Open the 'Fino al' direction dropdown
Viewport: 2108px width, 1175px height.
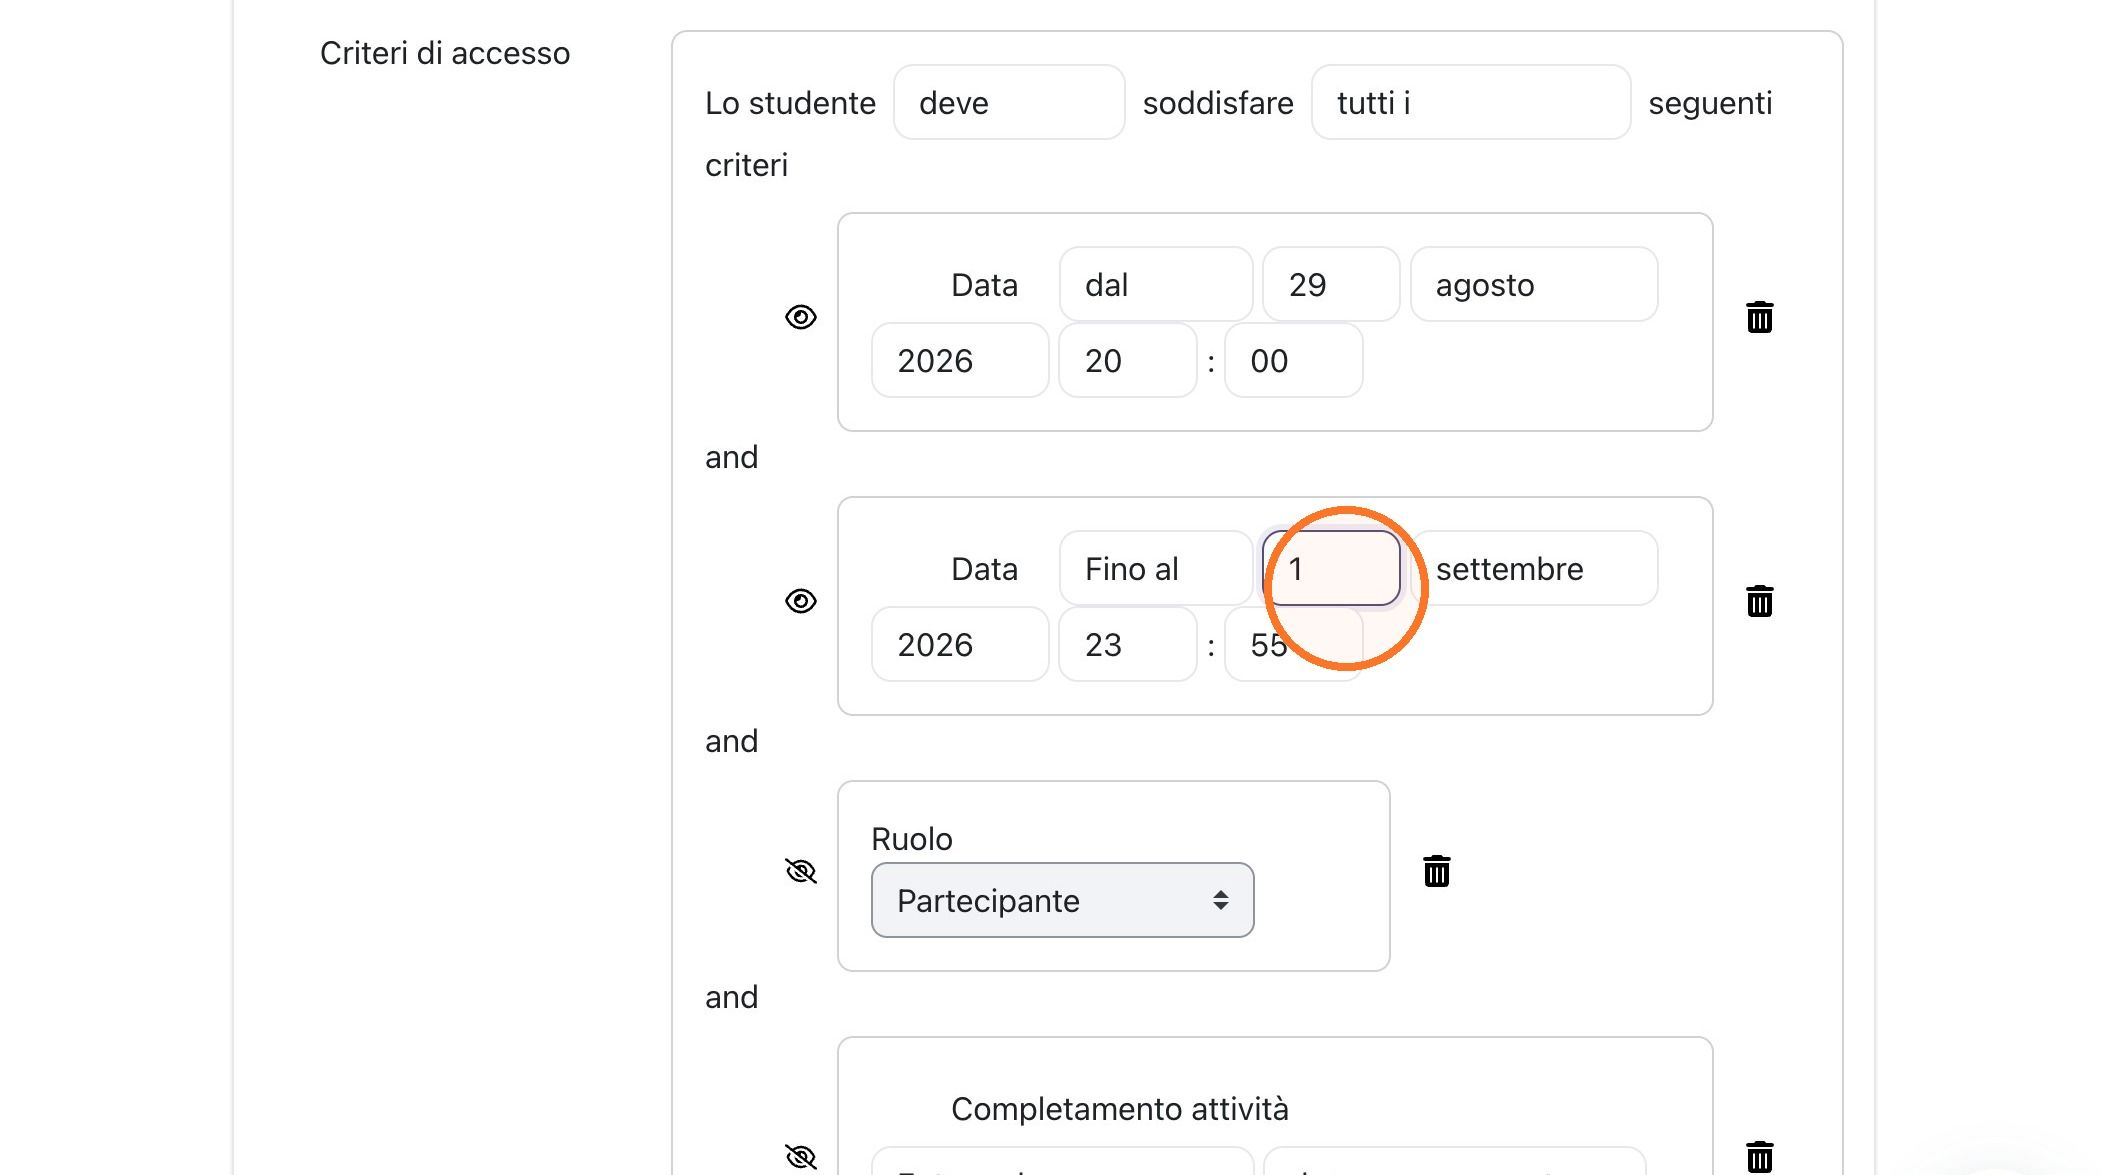[1156, 569]
